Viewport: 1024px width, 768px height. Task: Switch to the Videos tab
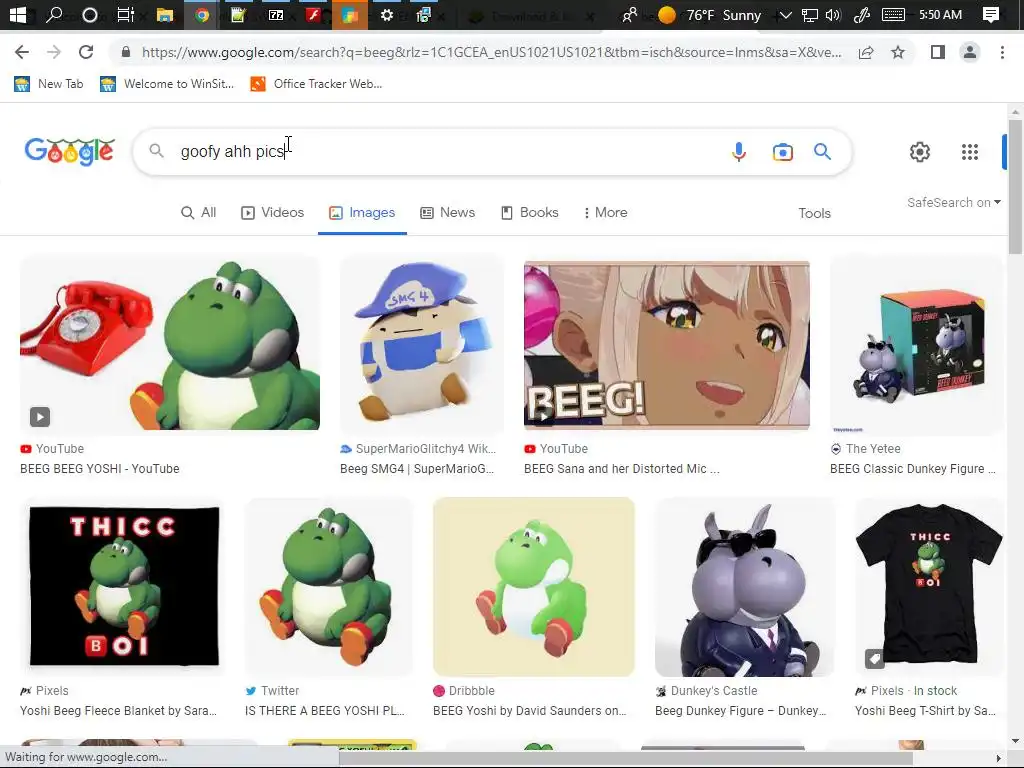(x=273, y=212)
